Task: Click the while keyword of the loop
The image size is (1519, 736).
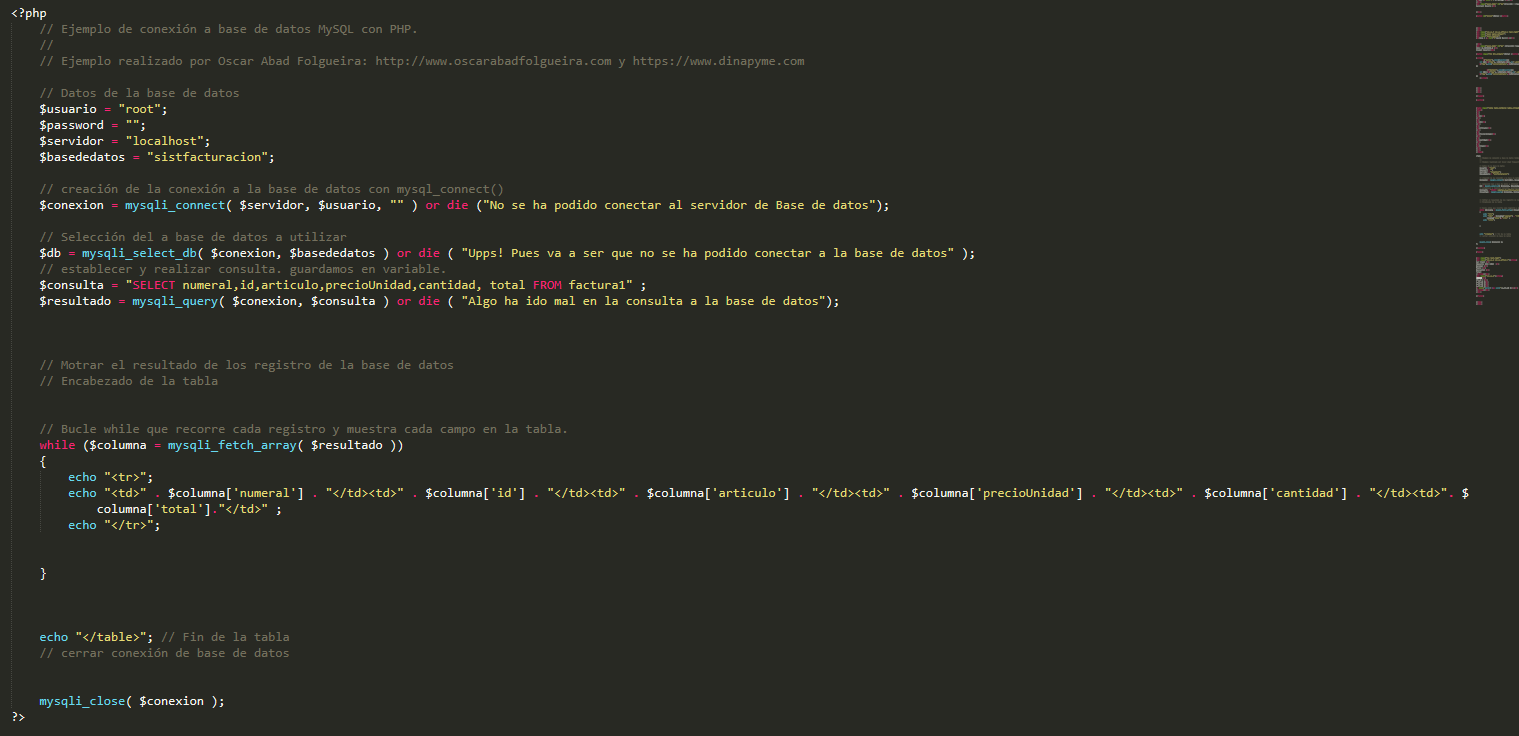Action: pos(57,445)
